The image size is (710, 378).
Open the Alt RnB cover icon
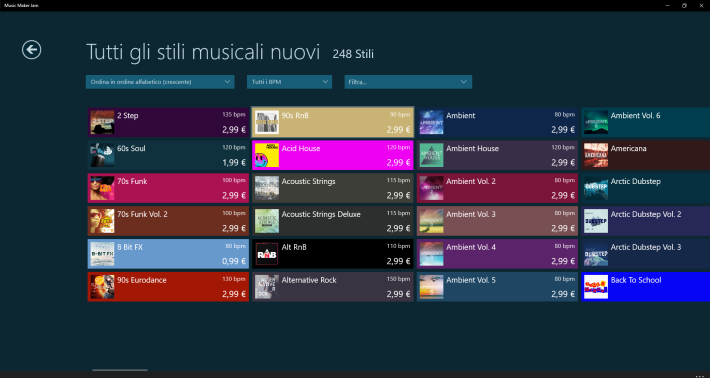coord(267,254)
